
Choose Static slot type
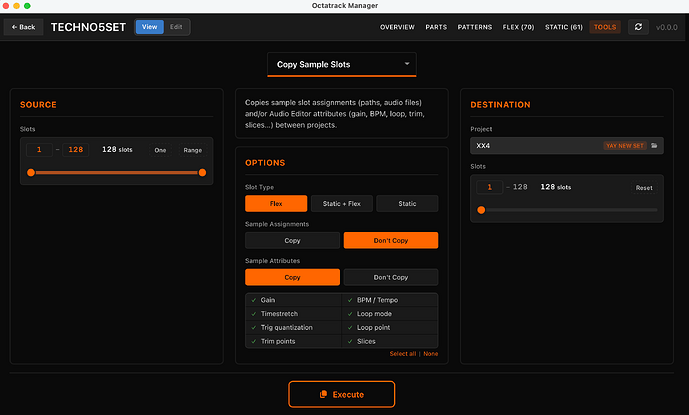click(407, 204)
